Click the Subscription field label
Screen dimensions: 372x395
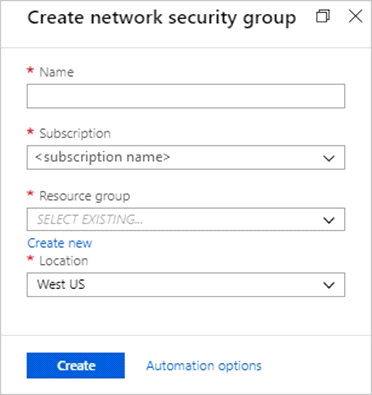(x=75, y=134)
